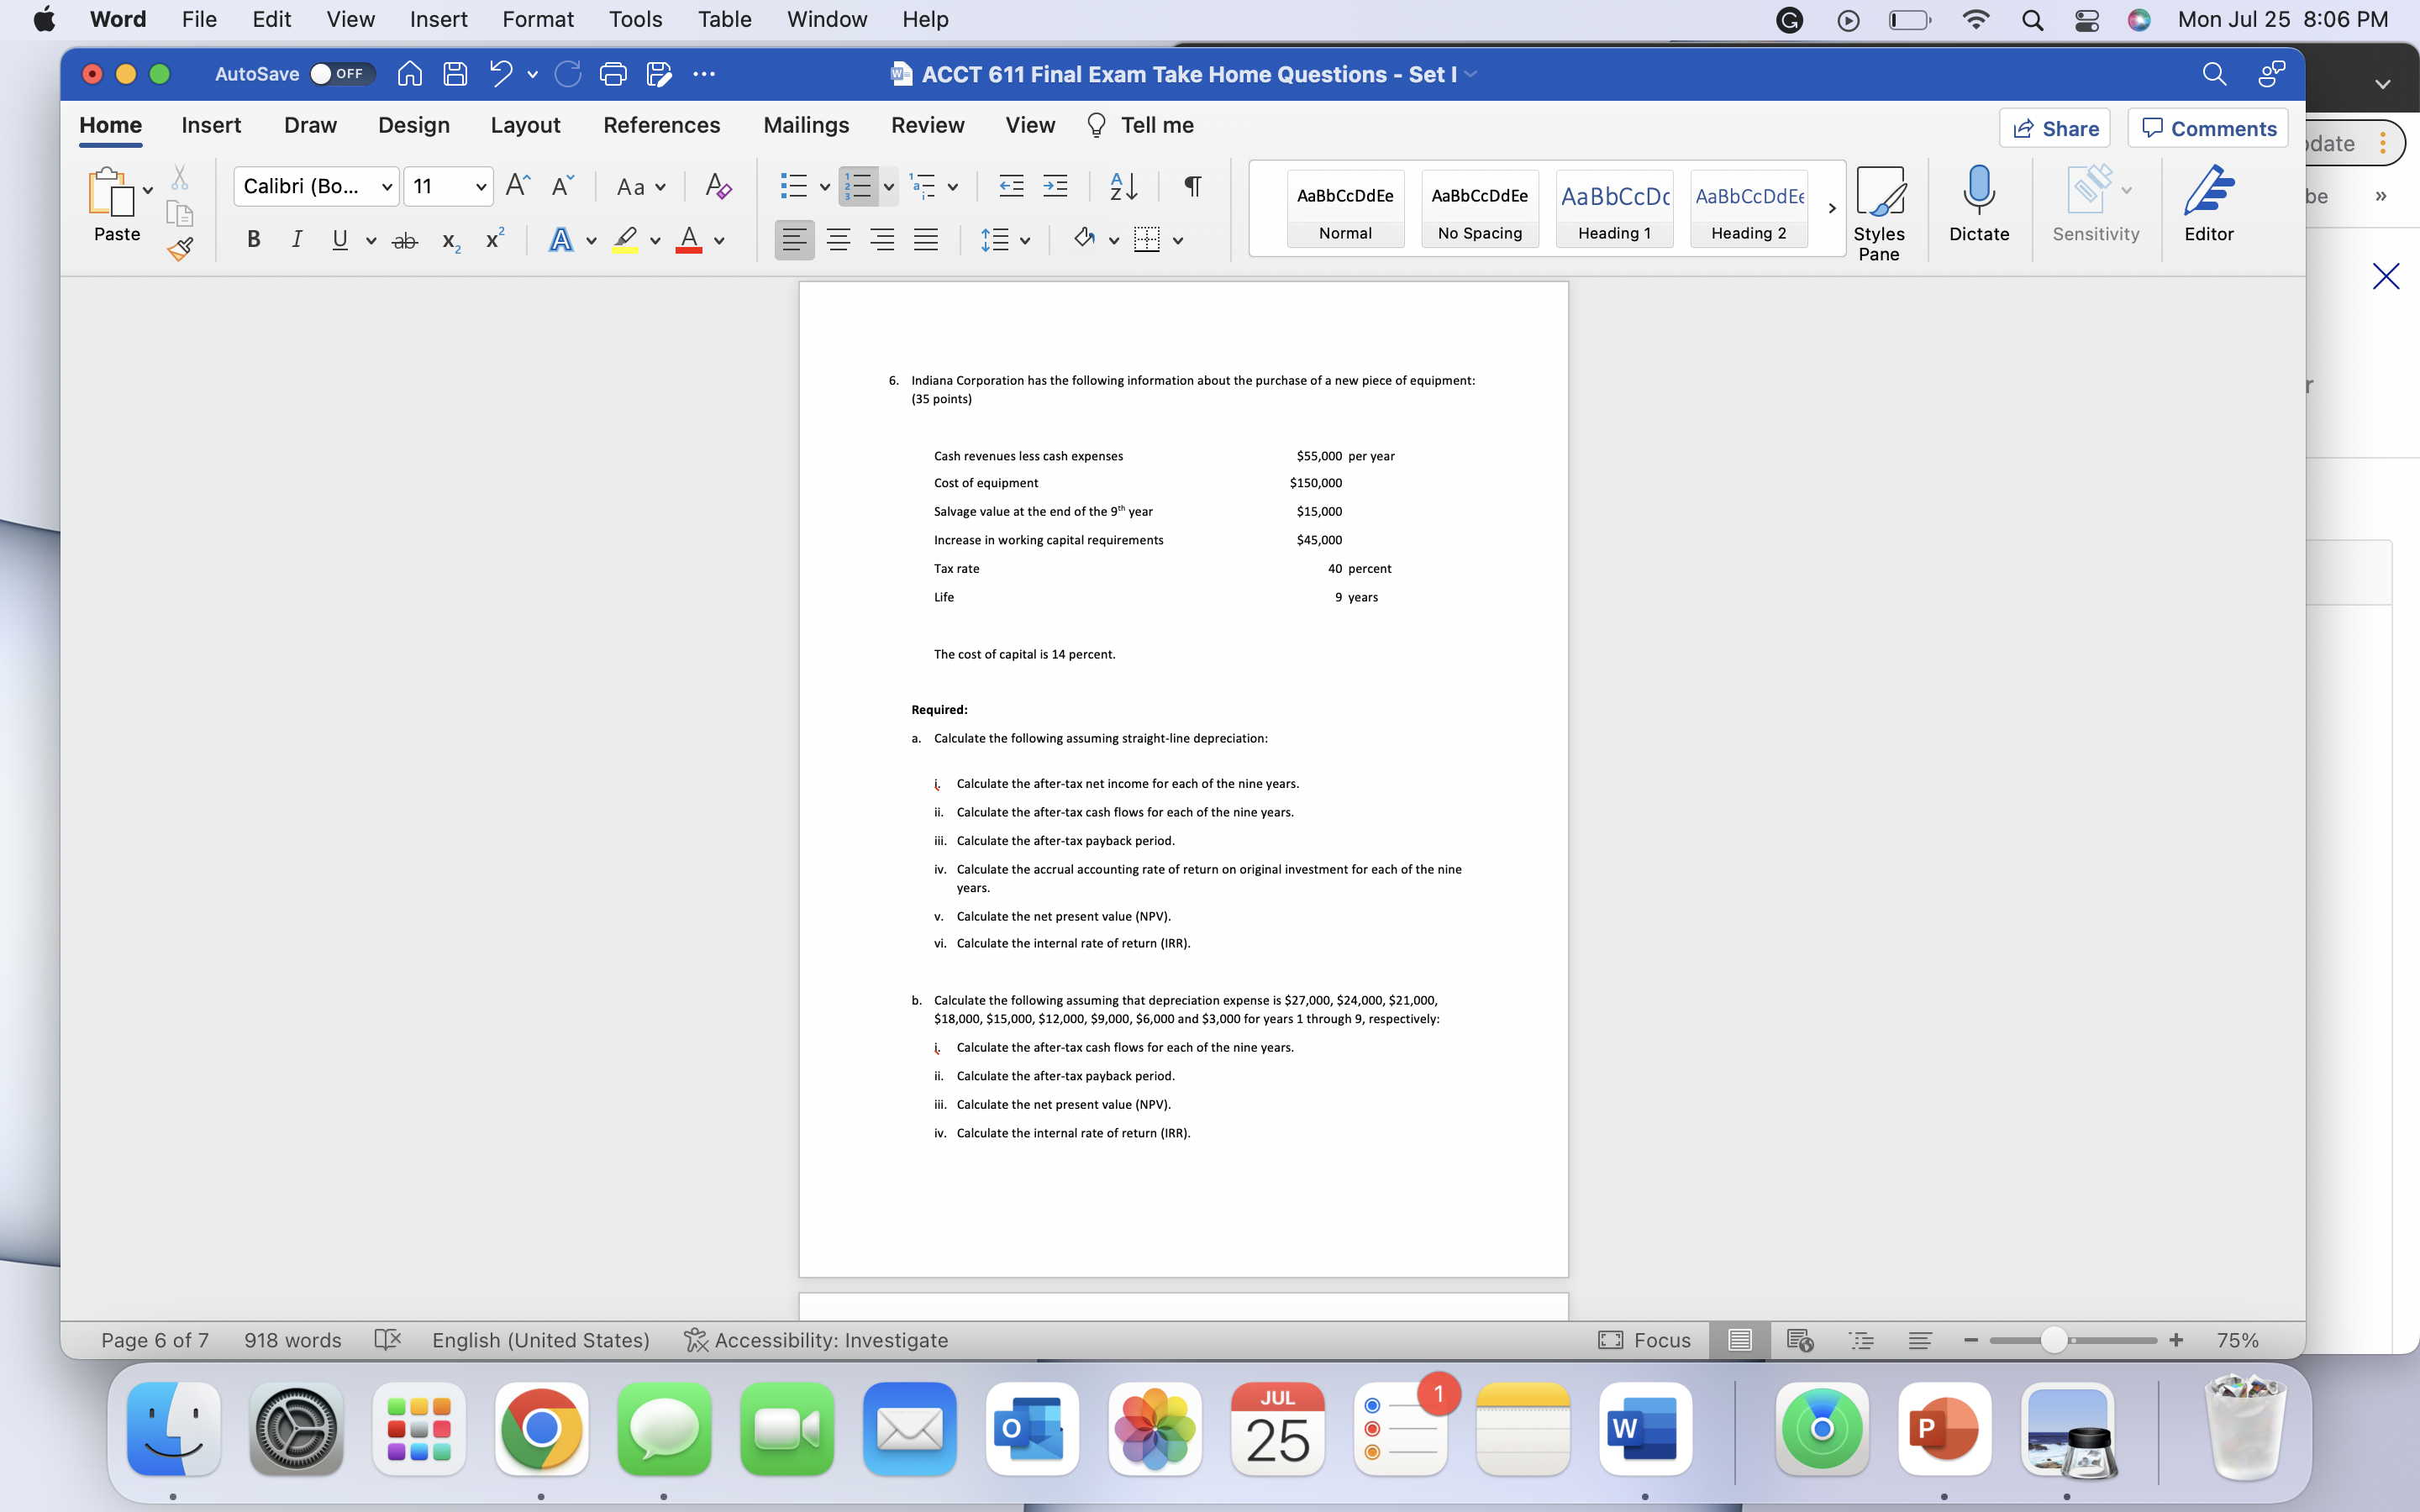Screen dimensions: 2420x1512
Task: Expand the line spacing options
Action: [1026, 239]
